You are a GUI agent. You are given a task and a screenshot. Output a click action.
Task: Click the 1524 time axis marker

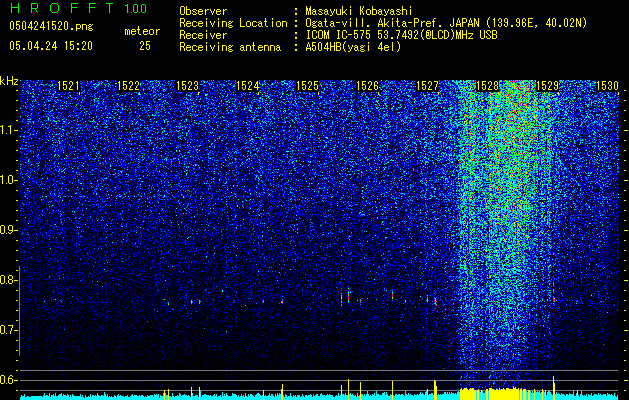coord(248,86)
